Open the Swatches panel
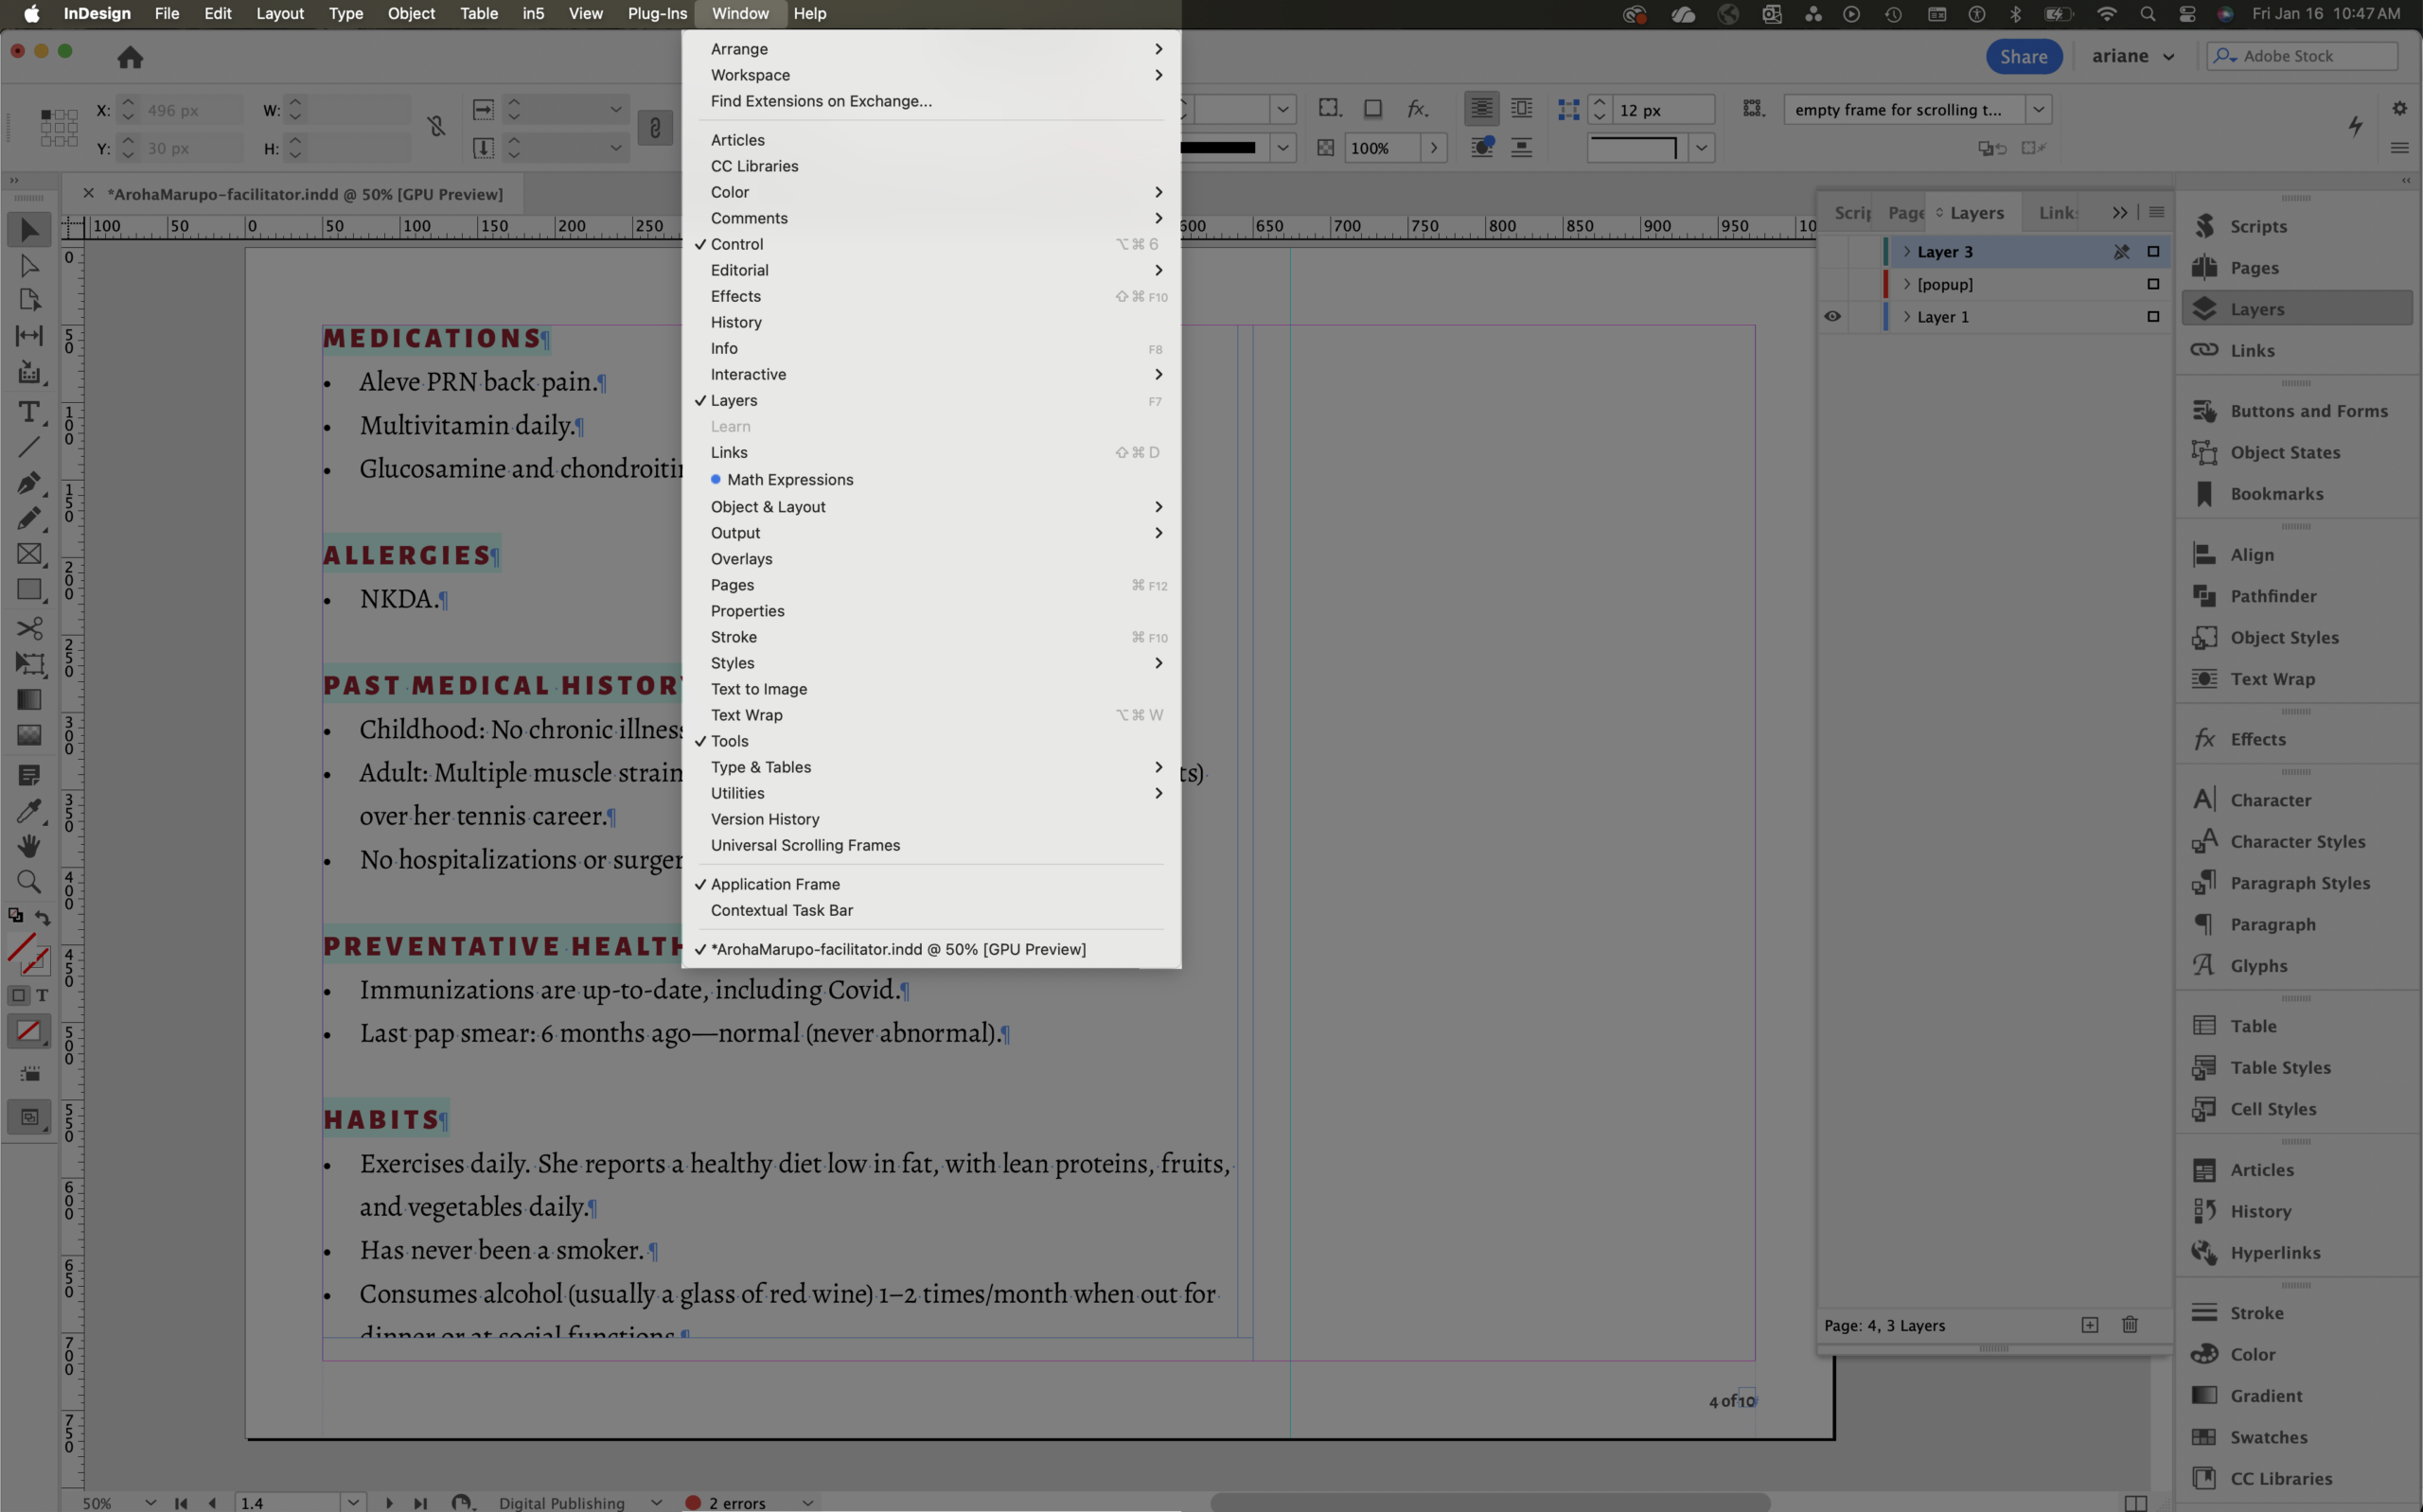 (x=2268, y=1437)
